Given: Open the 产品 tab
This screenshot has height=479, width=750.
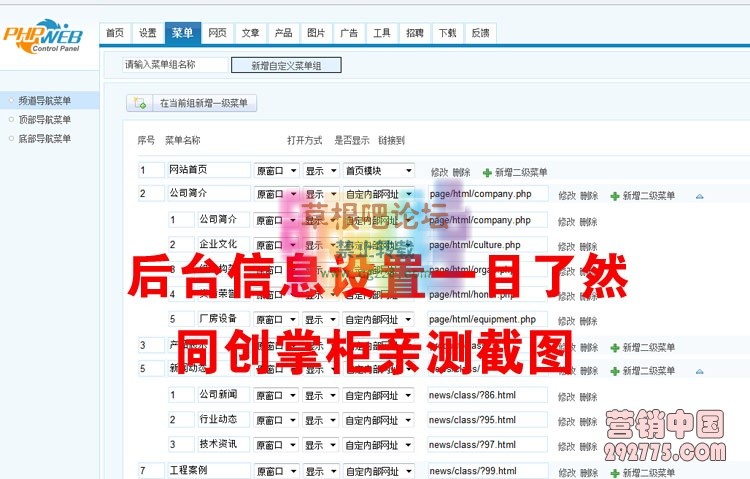Looking at the screenshot, I should coord(284,33).
